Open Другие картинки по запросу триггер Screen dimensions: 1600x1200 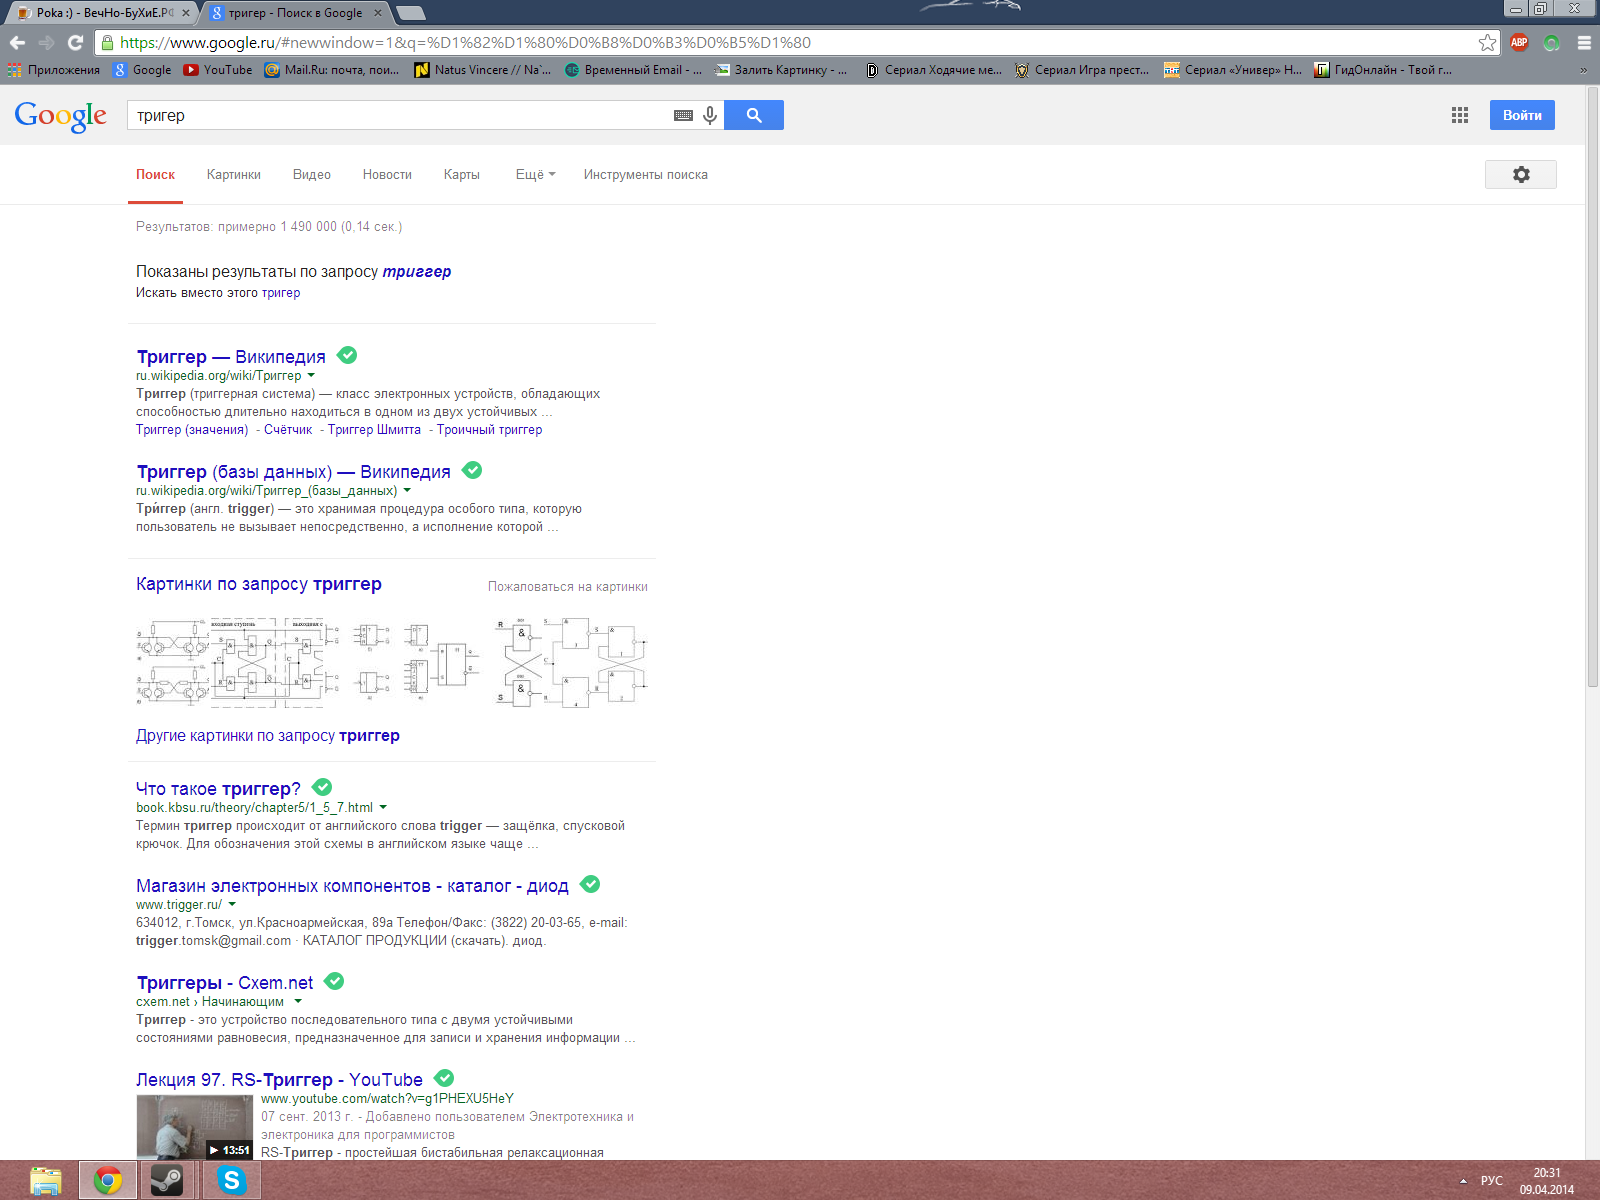coord(268,736)
